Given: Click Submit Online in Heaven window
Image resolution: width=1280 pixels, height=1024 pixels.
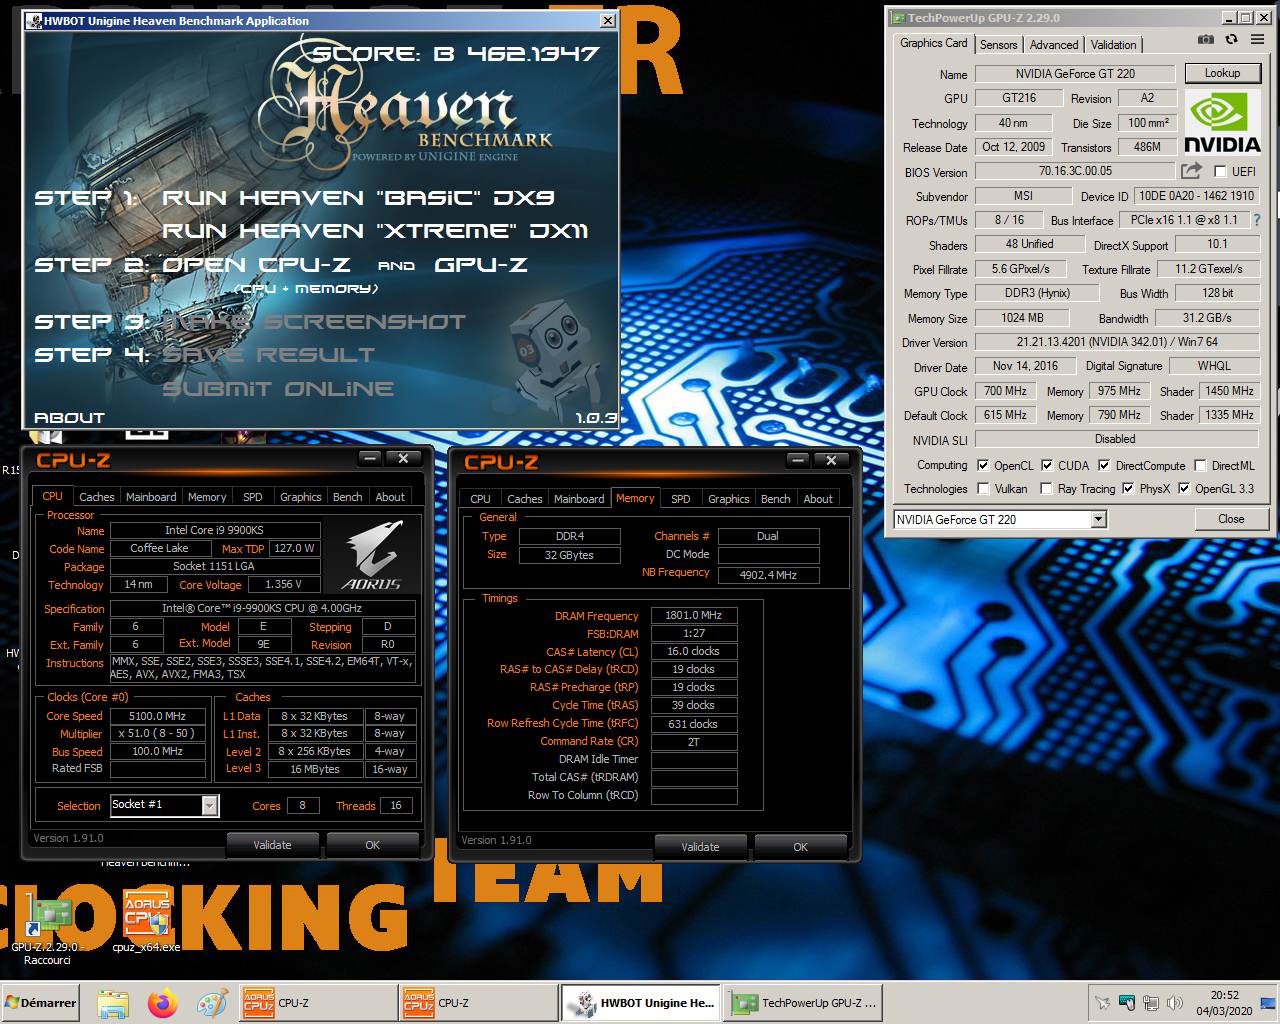Looking at the screenshot, I should click(278, 389).
